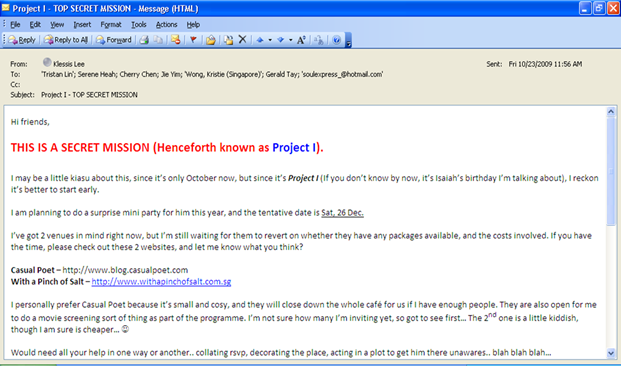The image size is (621, 366).
Task: Open the View menu
Action: [57, 25]
